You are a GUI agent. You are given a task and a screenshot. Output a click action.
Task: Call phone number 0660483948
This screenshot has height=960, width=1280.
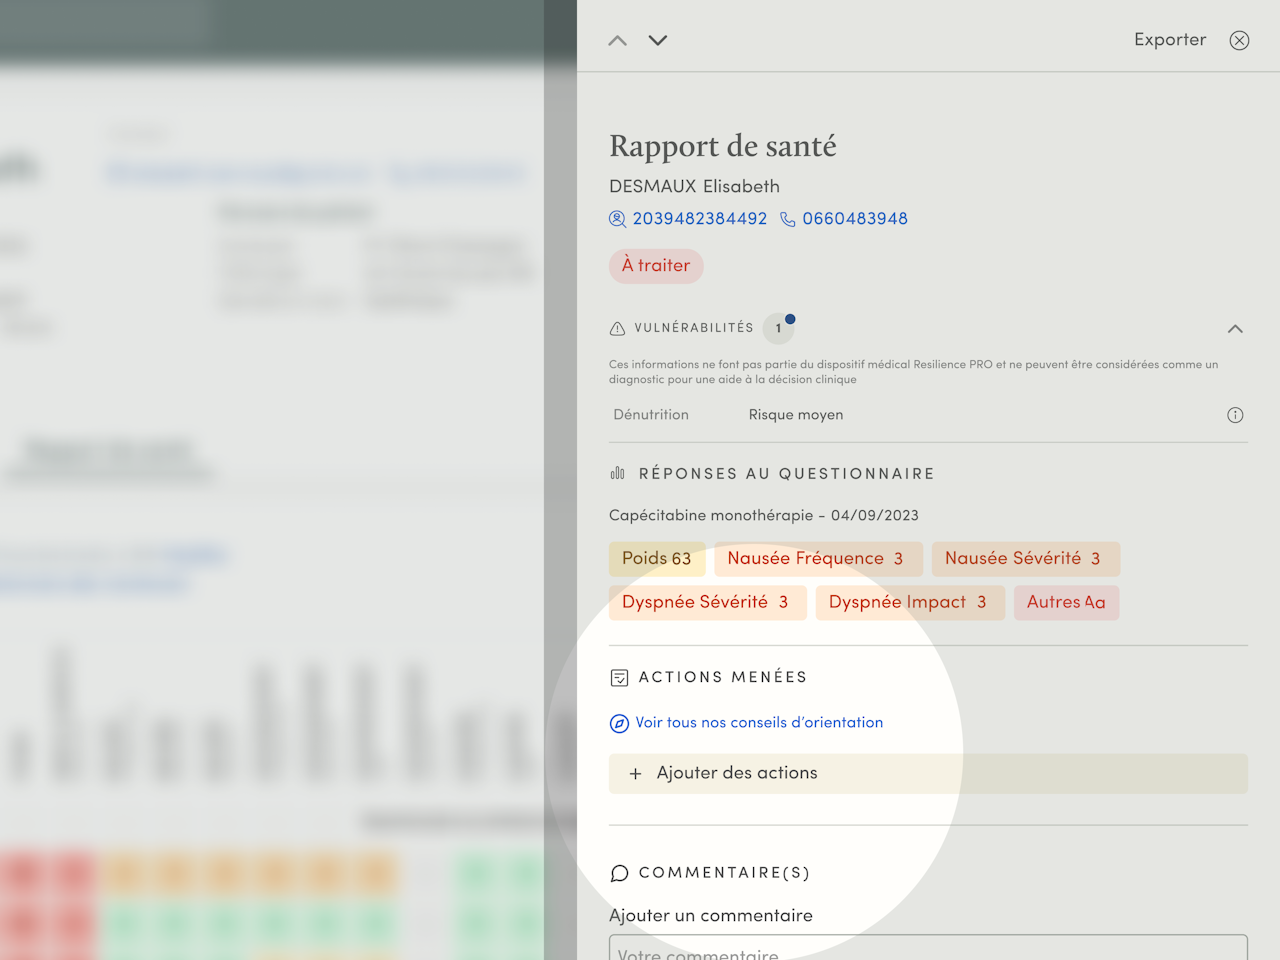point(855,219)
